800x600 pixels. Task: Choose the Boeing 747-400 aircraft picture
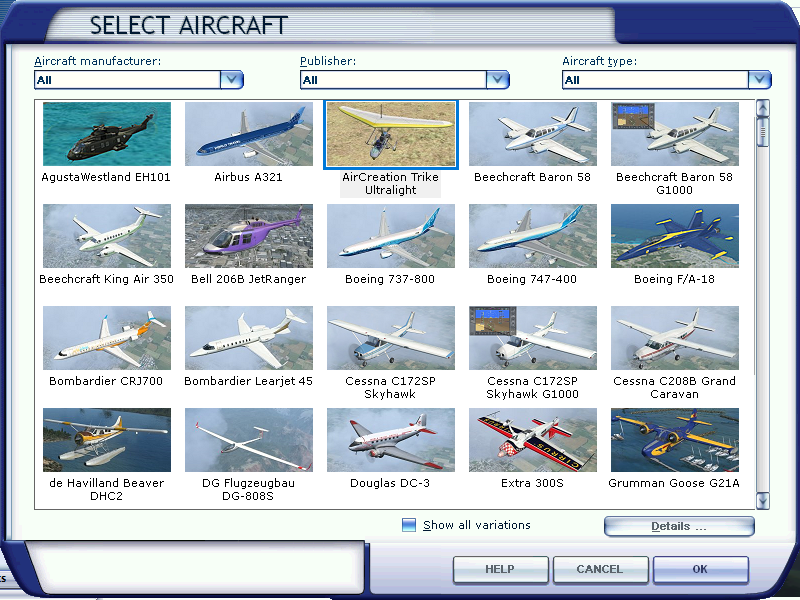tap(533, 236)
